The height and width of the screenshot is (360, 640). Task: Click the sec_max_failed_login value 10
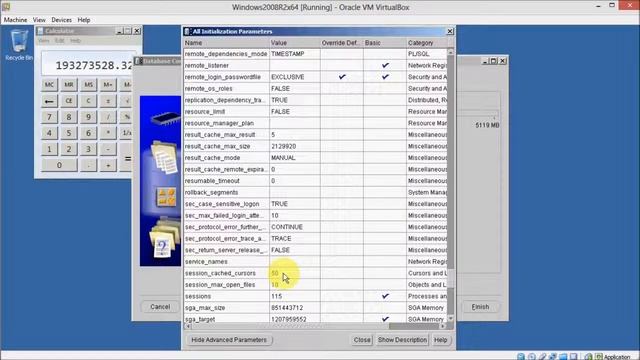point(275,216)
